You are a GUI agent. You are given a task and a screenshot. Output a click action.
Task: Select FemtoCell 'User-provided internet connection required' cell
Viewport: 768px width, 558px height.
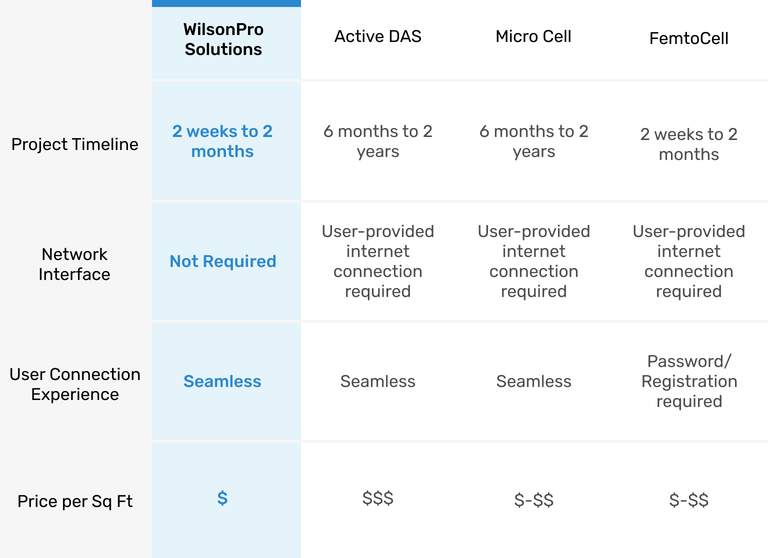click(x=689, y=262)
